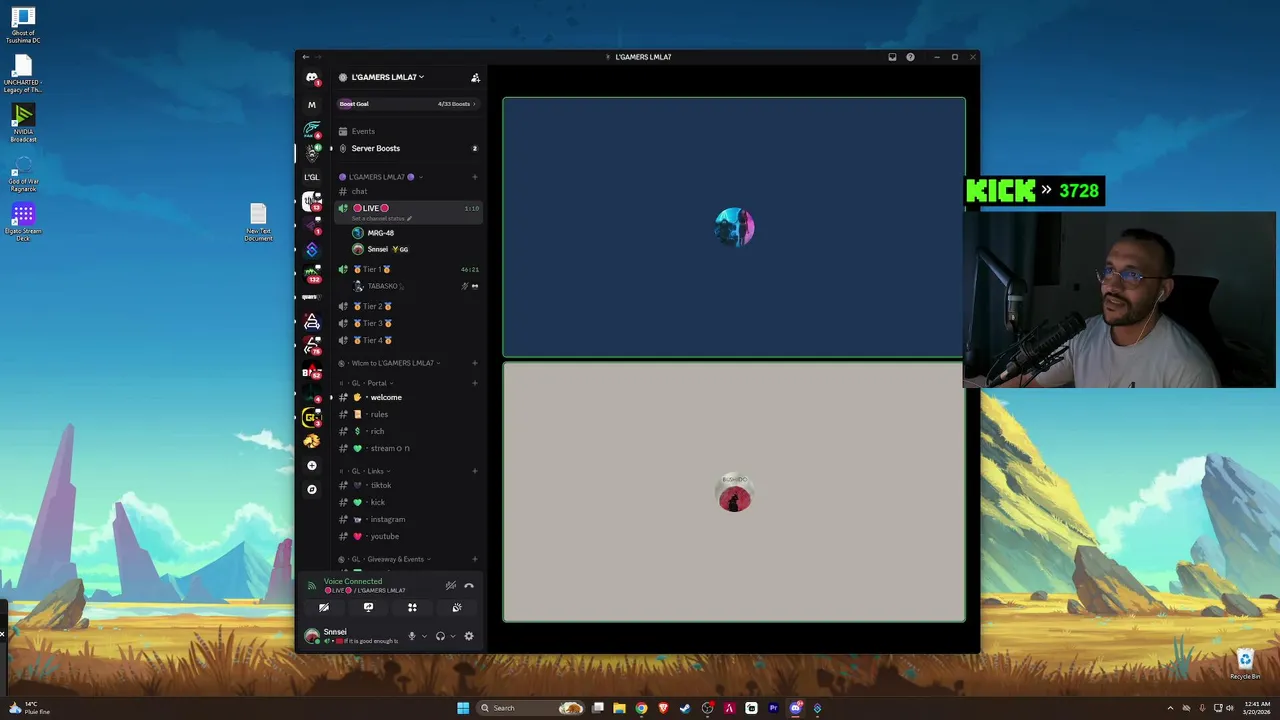Open microphone input options arrow

click(x=424, y=636)
